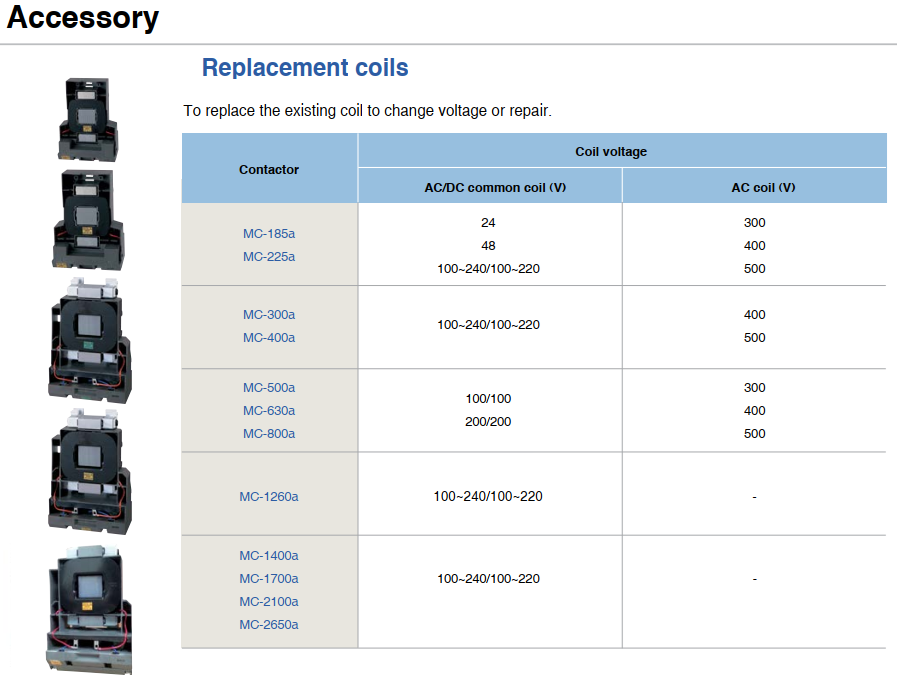Click the coil image beside MC-300a row
This screenshot has width=897, height=687.
(90, 341)
